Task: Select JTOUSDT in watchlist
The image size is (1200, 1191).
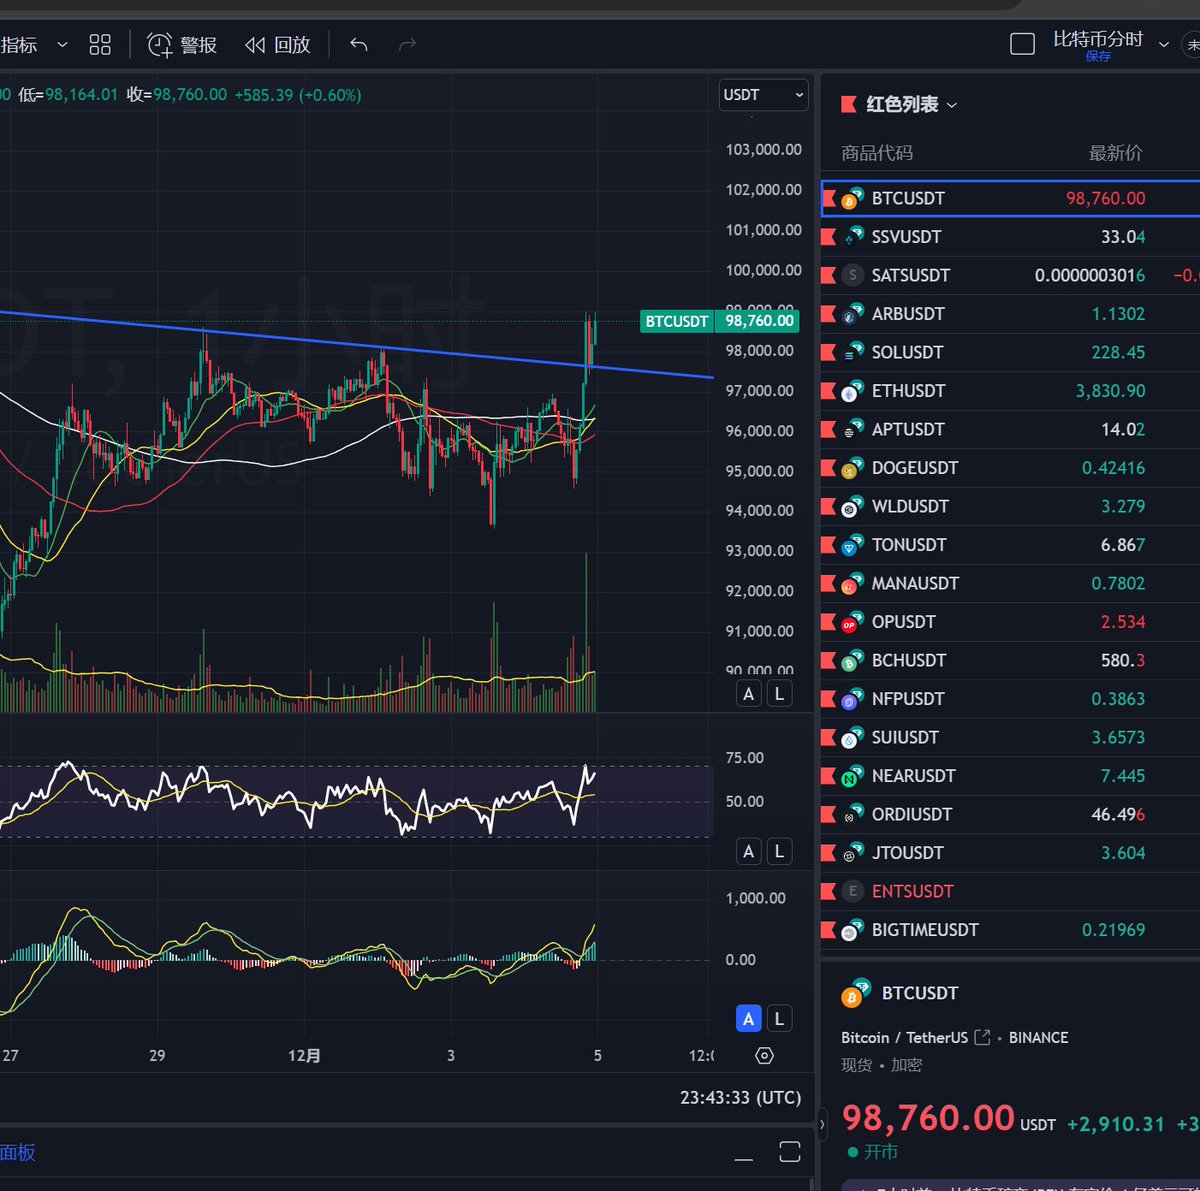Action: tap(1010, 853)
